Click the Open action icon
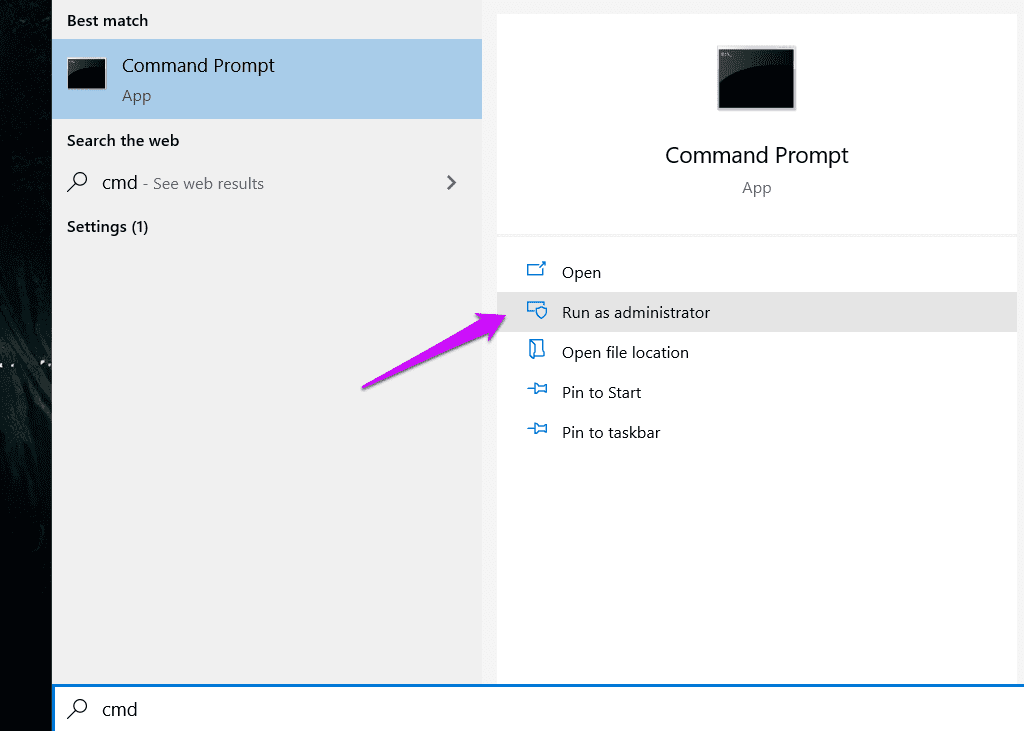The width and height of the screenshot is (1024, 731). pos(536,269)
